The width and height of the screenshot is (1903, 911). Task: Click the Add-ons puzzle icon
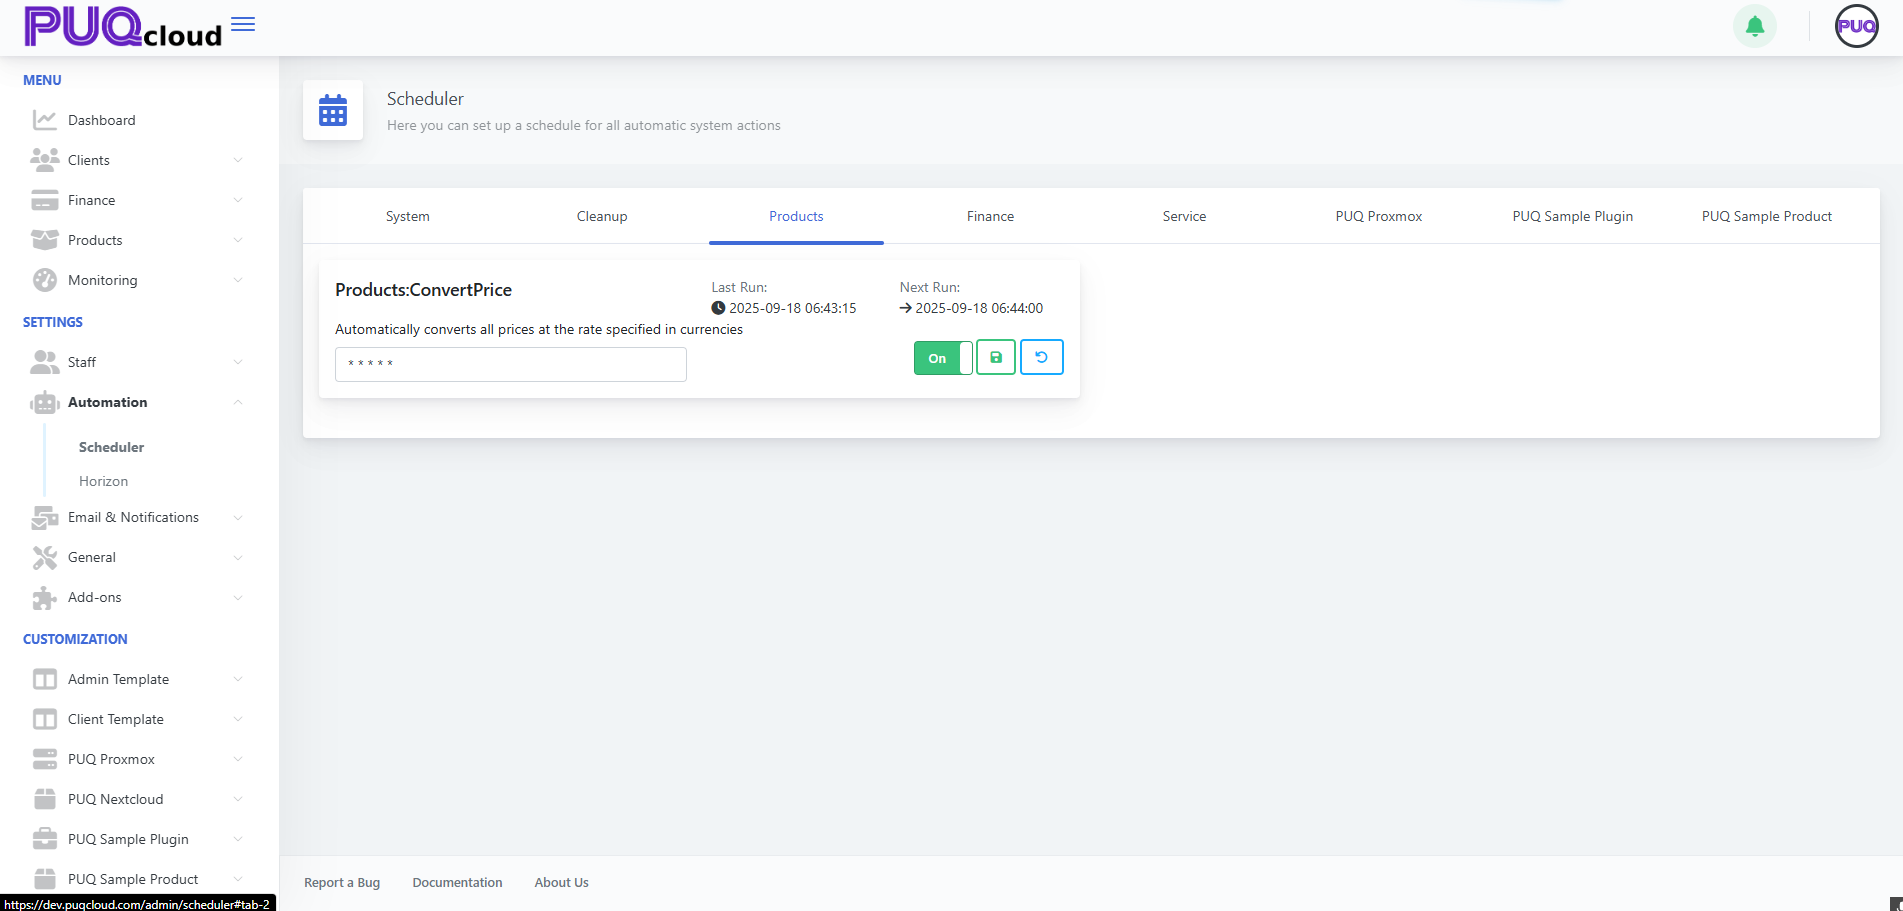coord(45,597)
